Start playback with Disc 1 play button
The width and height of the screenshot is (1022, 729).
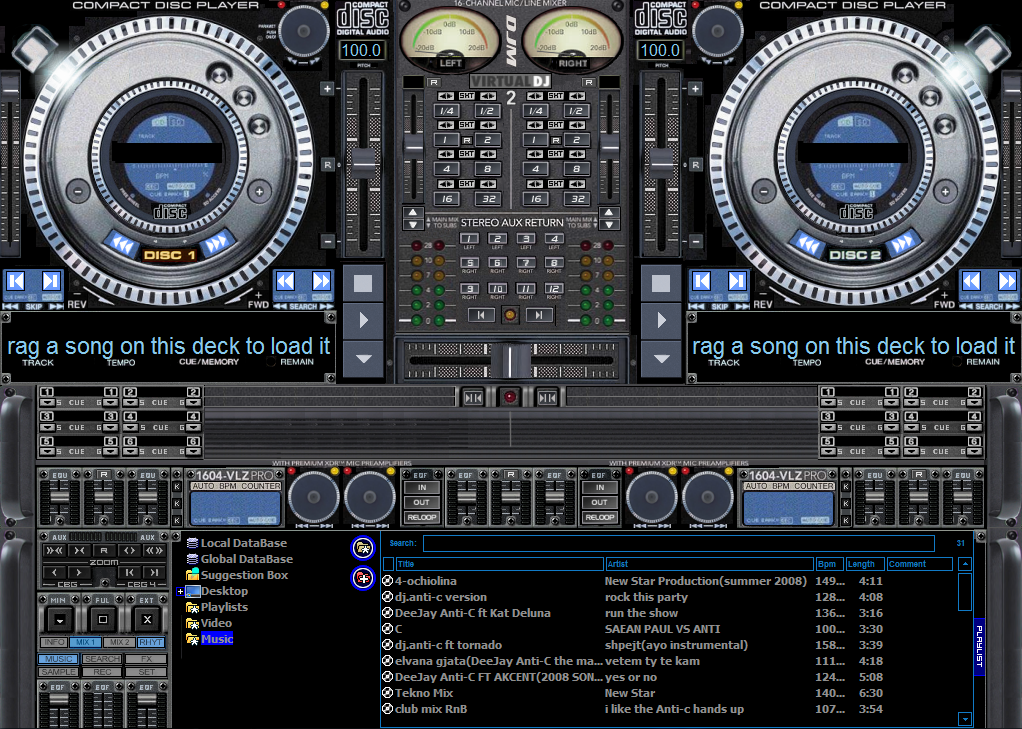click(x=363, y=320)
